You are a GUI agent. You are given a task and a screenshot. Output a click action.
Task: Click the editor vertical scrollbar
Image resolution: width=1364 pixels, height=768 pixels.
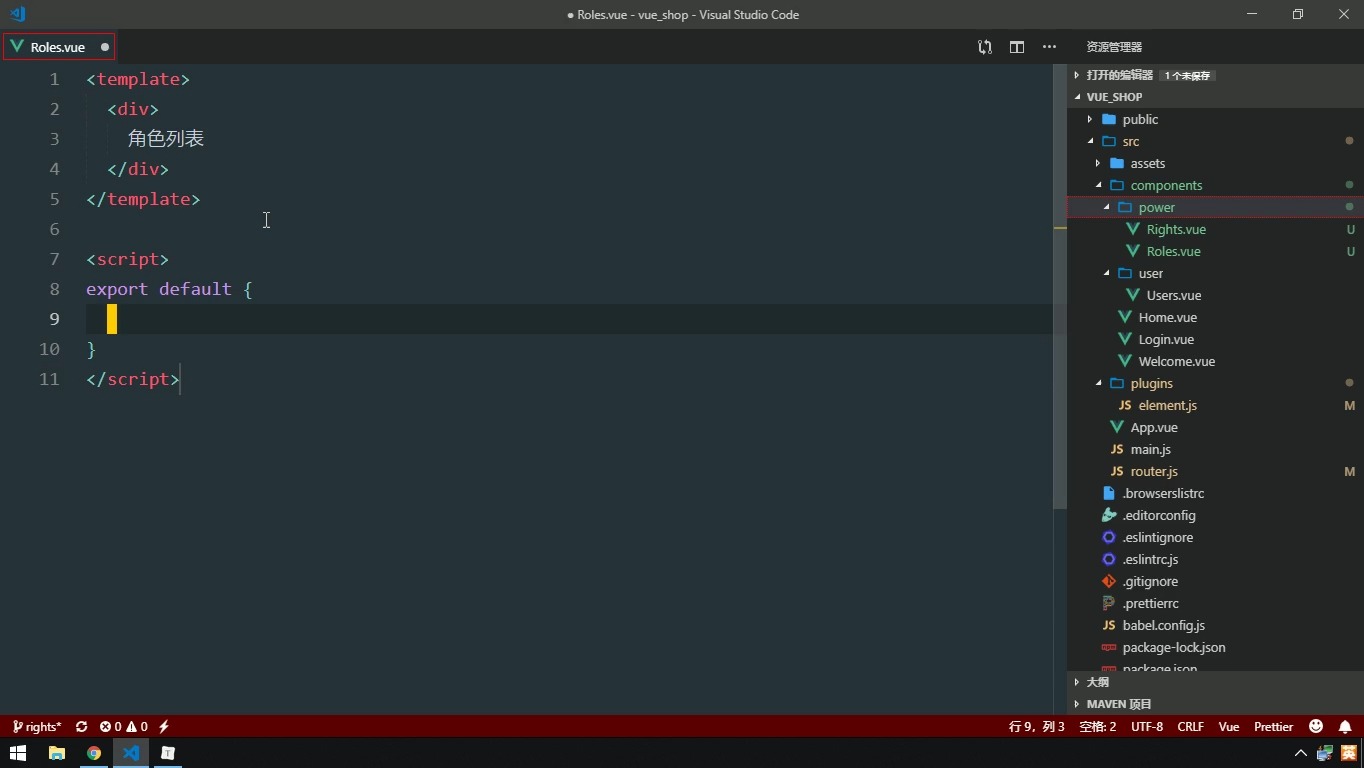pos(1059,287)
